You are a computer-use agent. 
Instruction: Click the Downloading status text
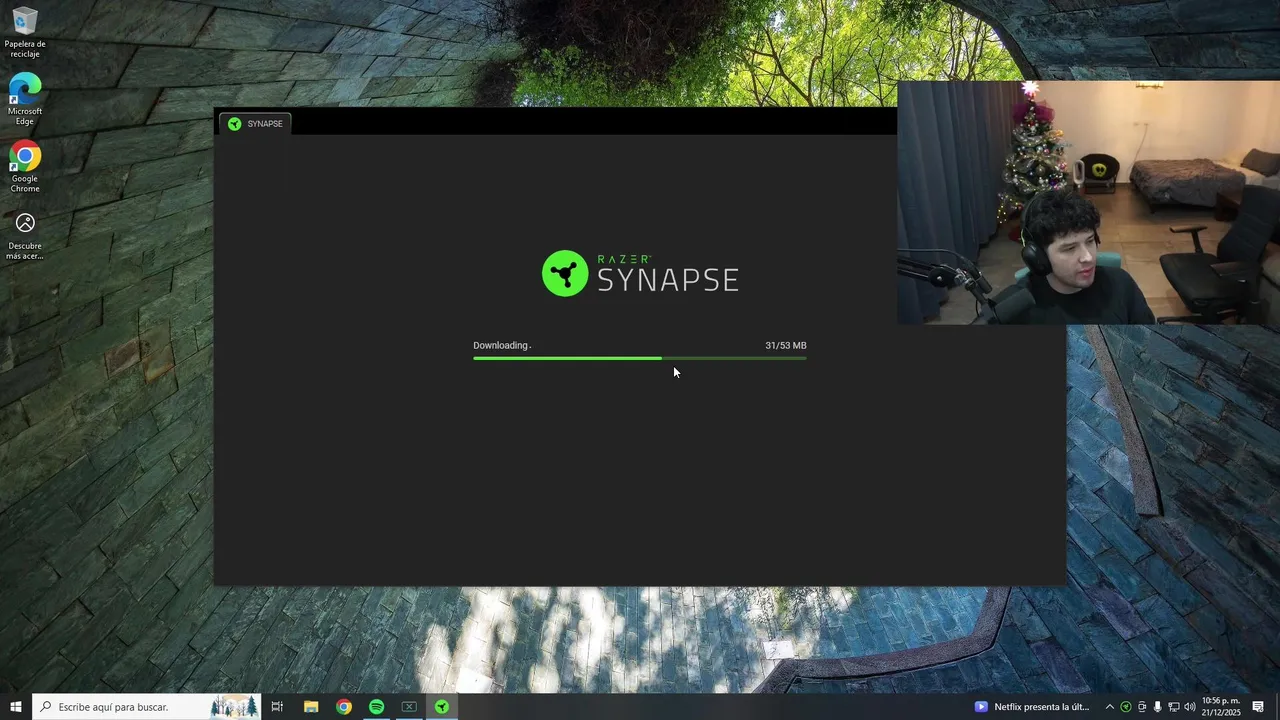501,345
